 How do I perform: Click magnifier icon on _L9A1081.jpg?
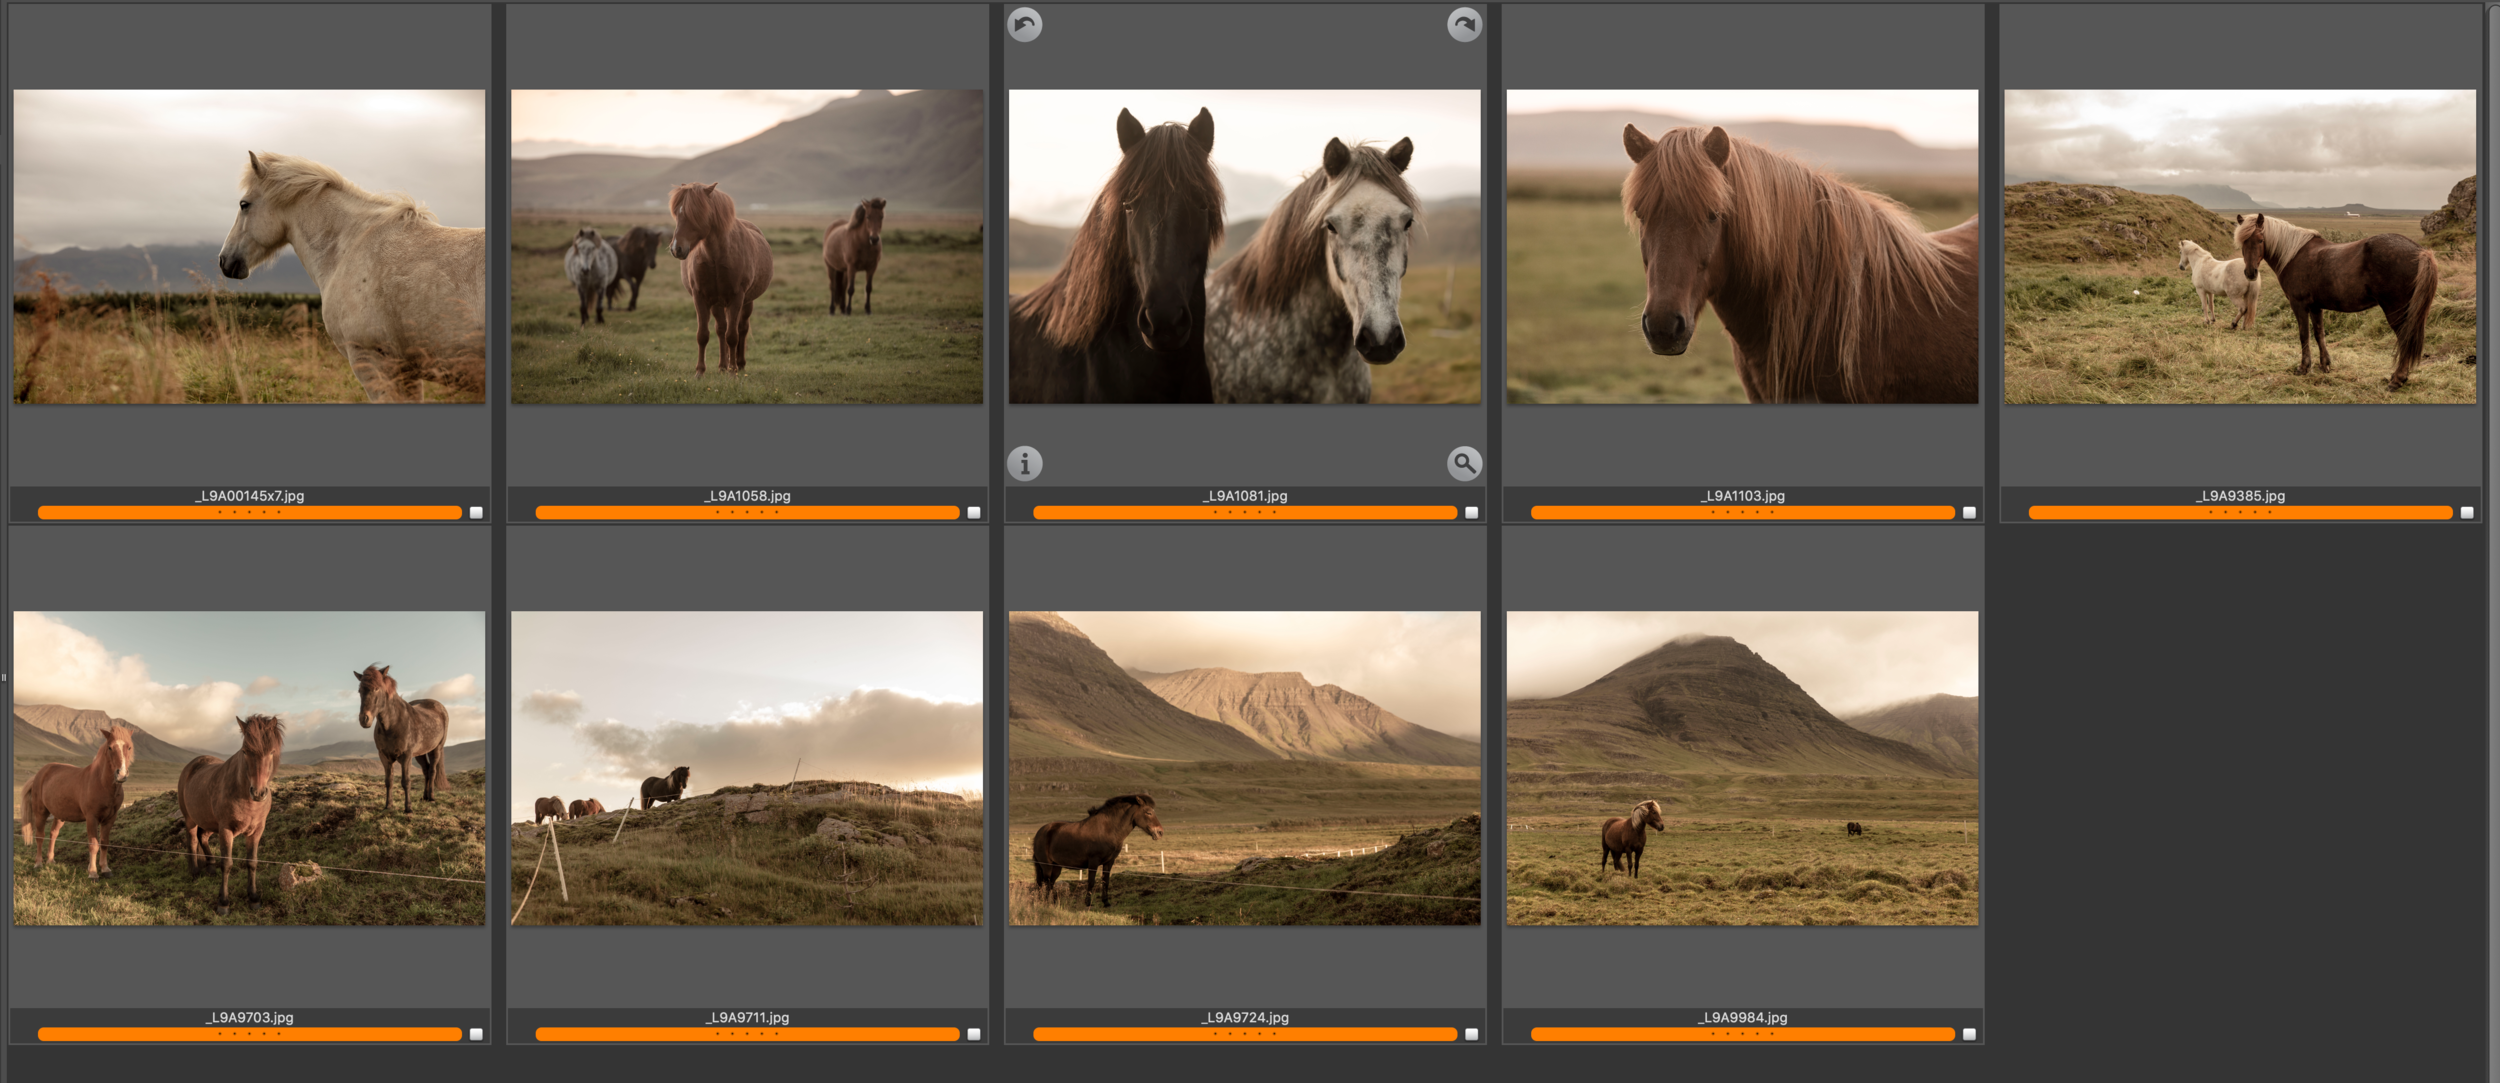(x=1464, y=463)
